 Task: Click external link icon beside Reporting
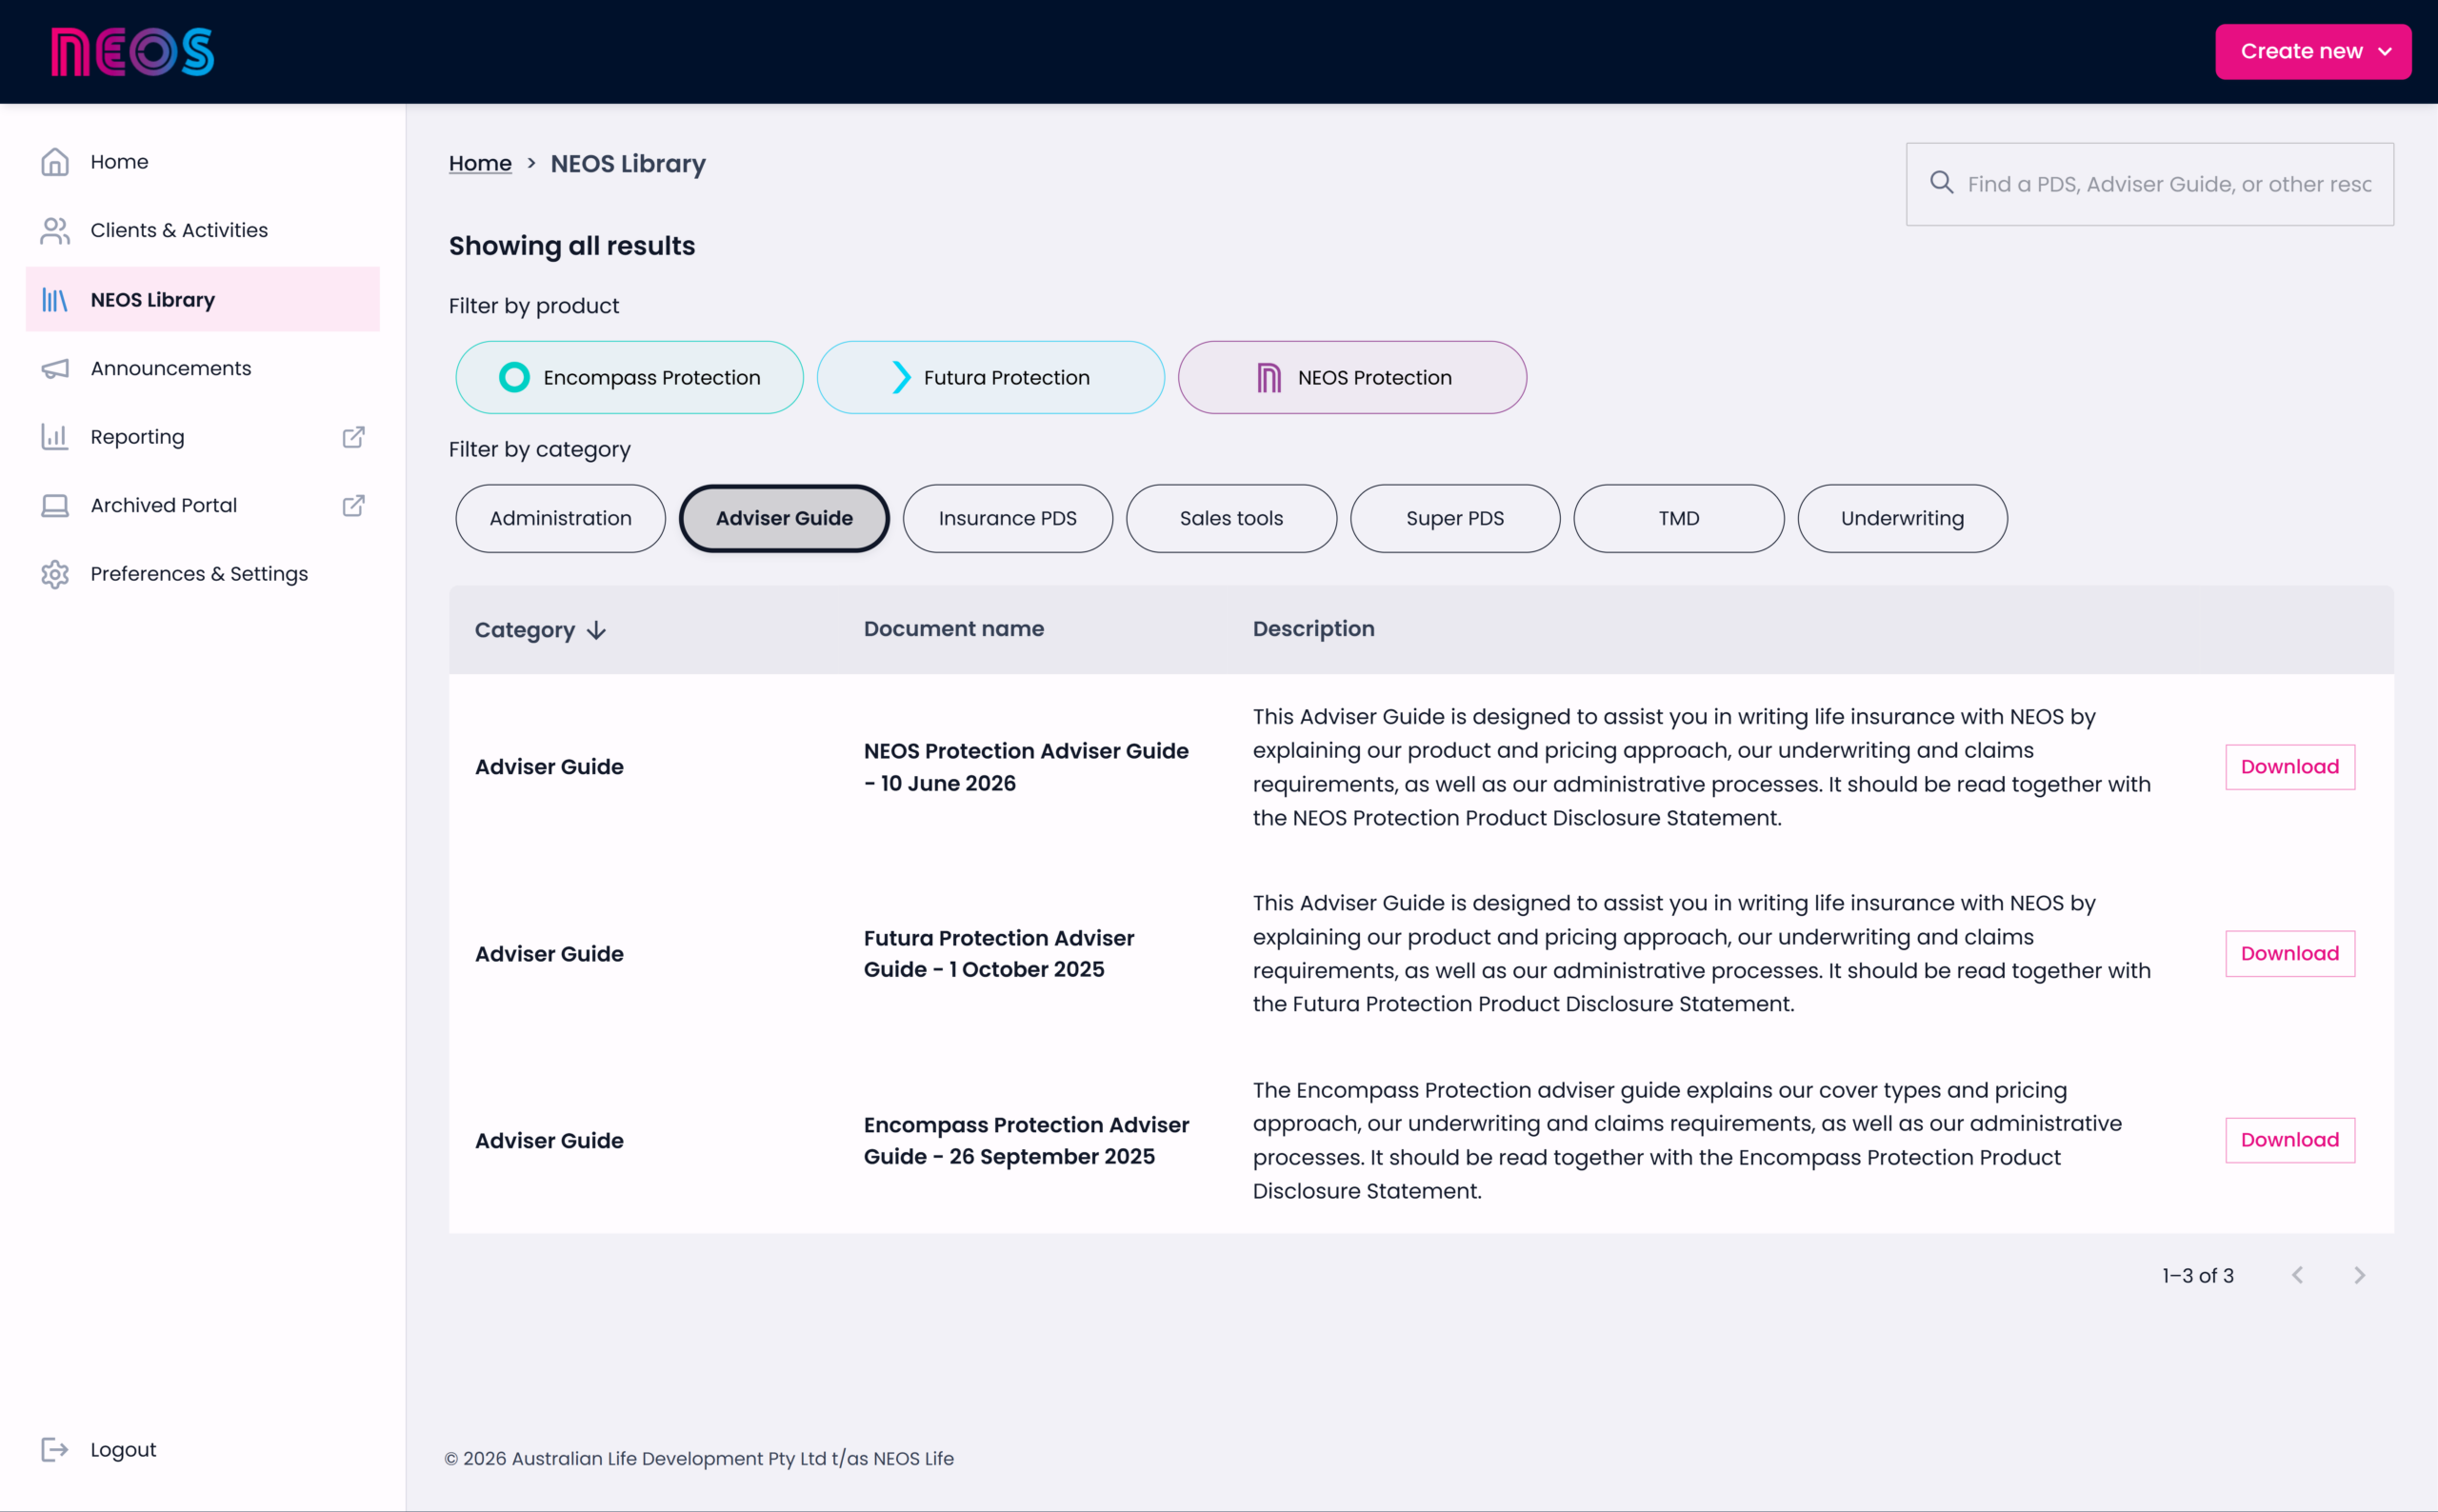[353, 437]
